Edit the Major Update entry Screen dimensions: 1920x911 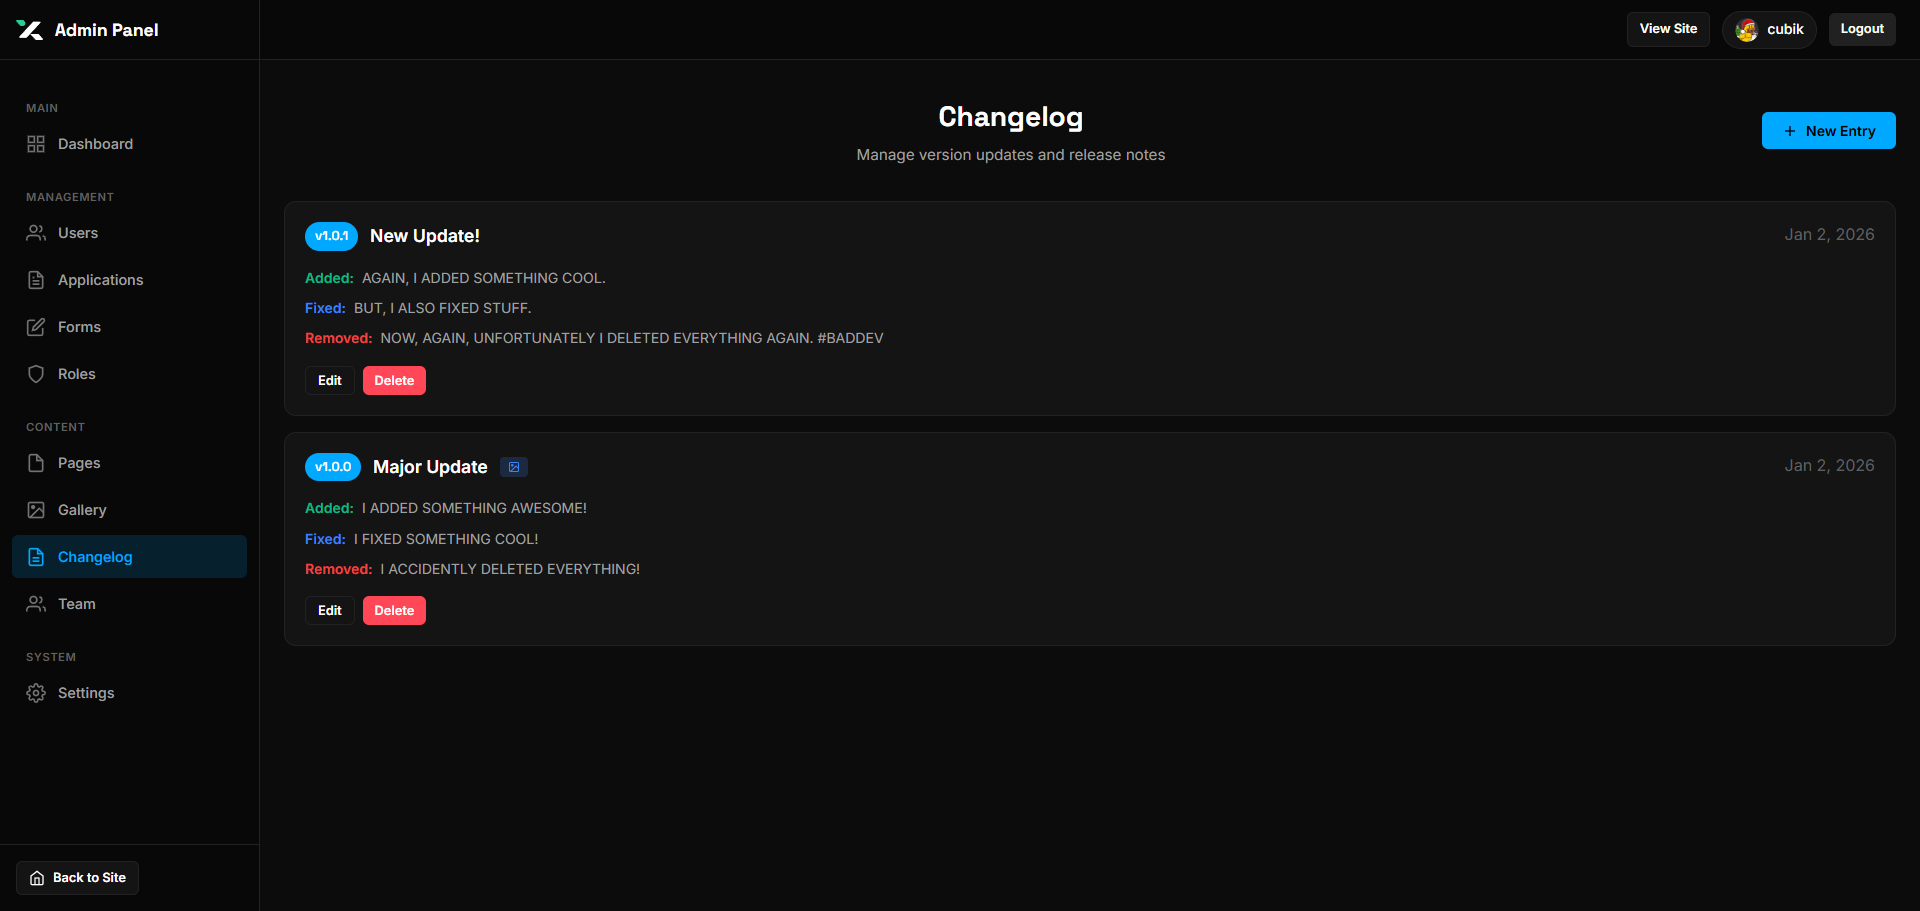[x=330, y=611]
